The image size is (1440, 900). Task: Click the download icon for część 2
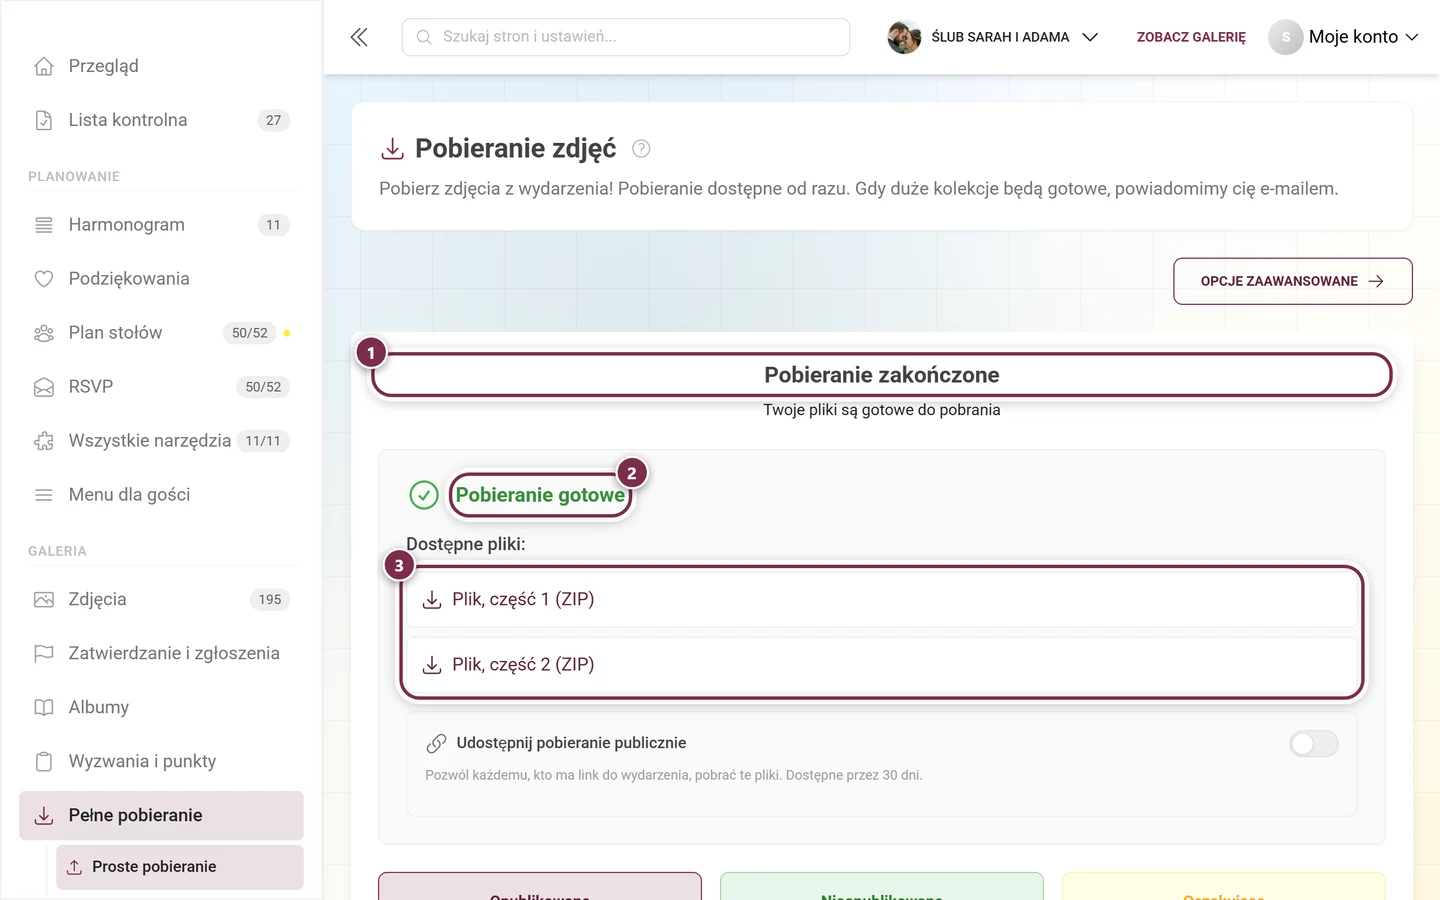point(432,665)
